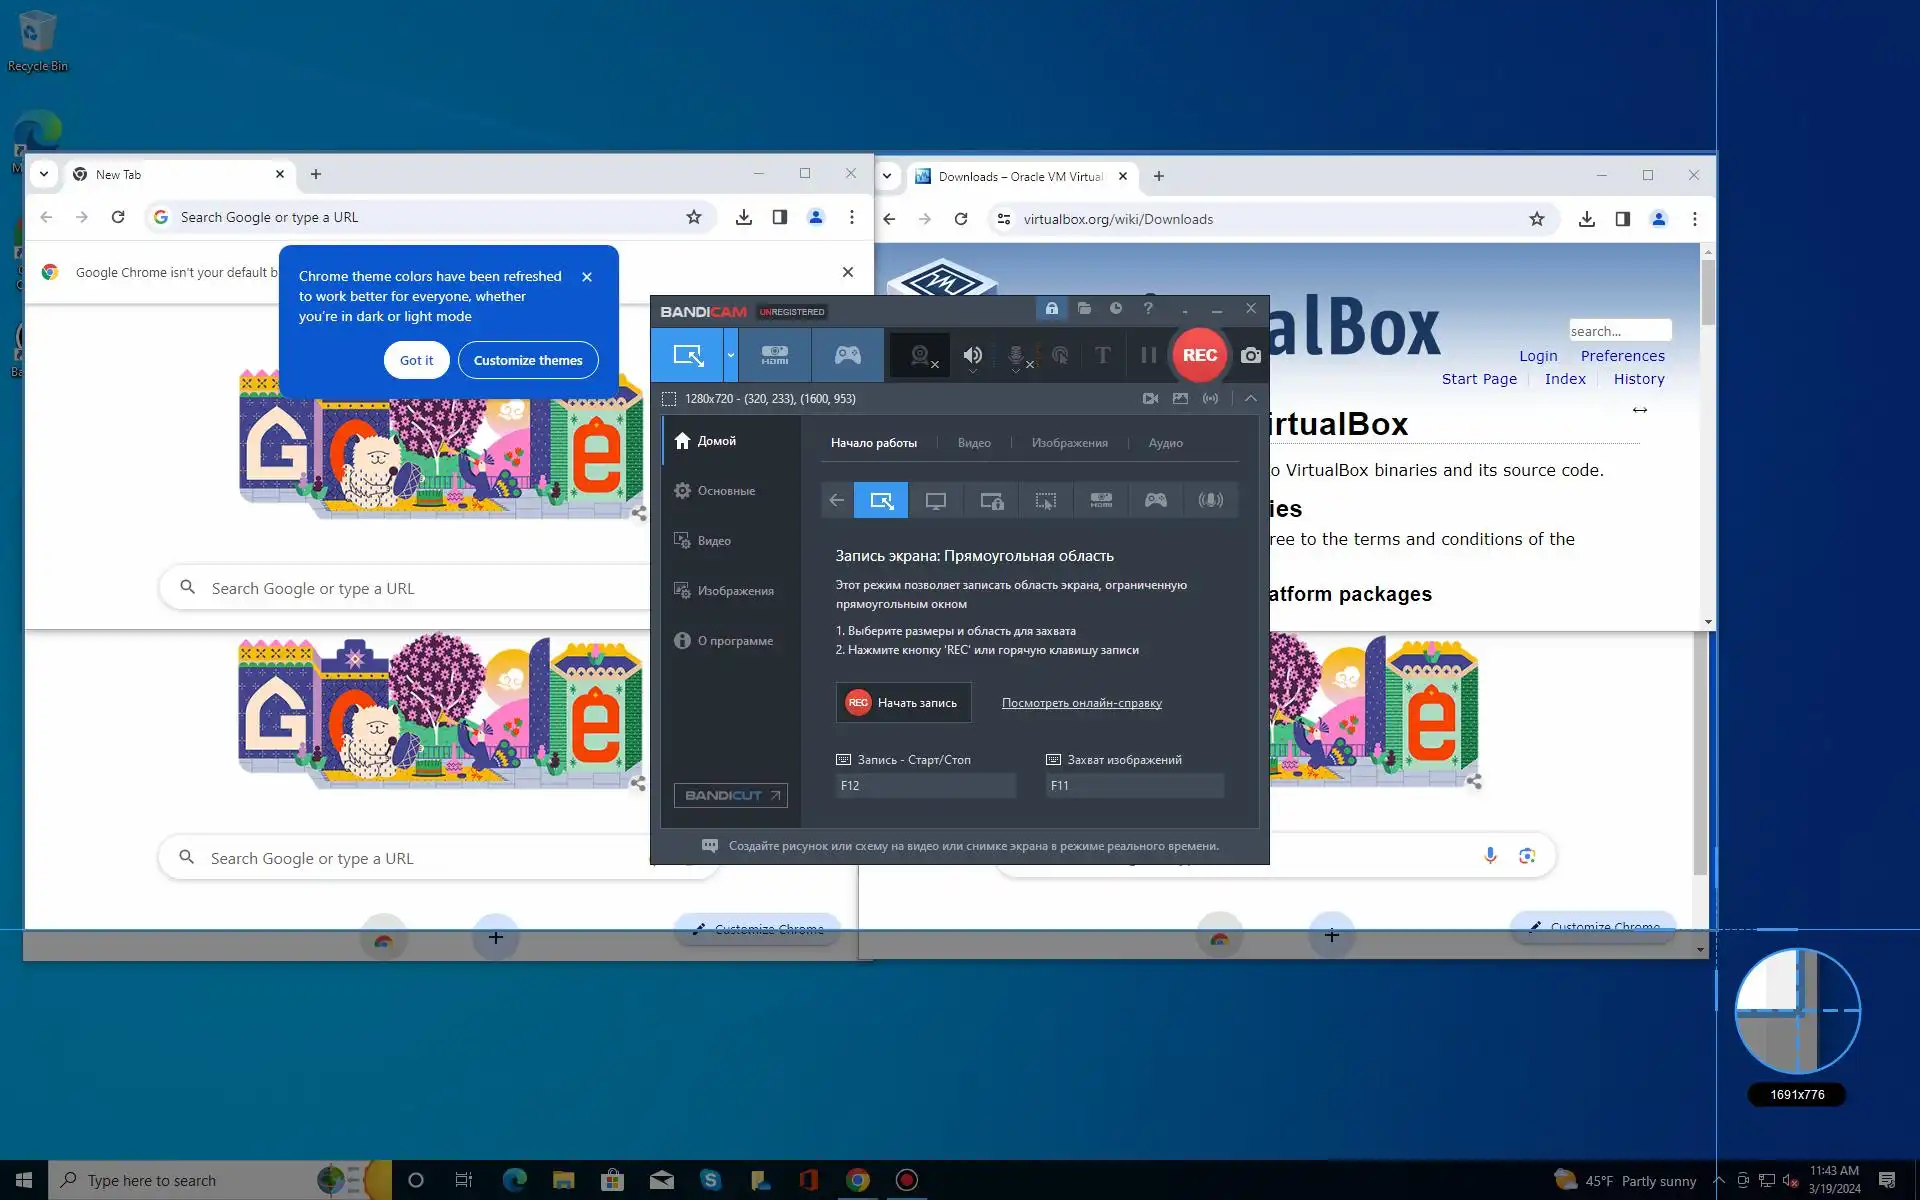Click VirtualBox page vertical scrollbar
Viewport: 1920px width, 1200px height.
pos(1708,293)
